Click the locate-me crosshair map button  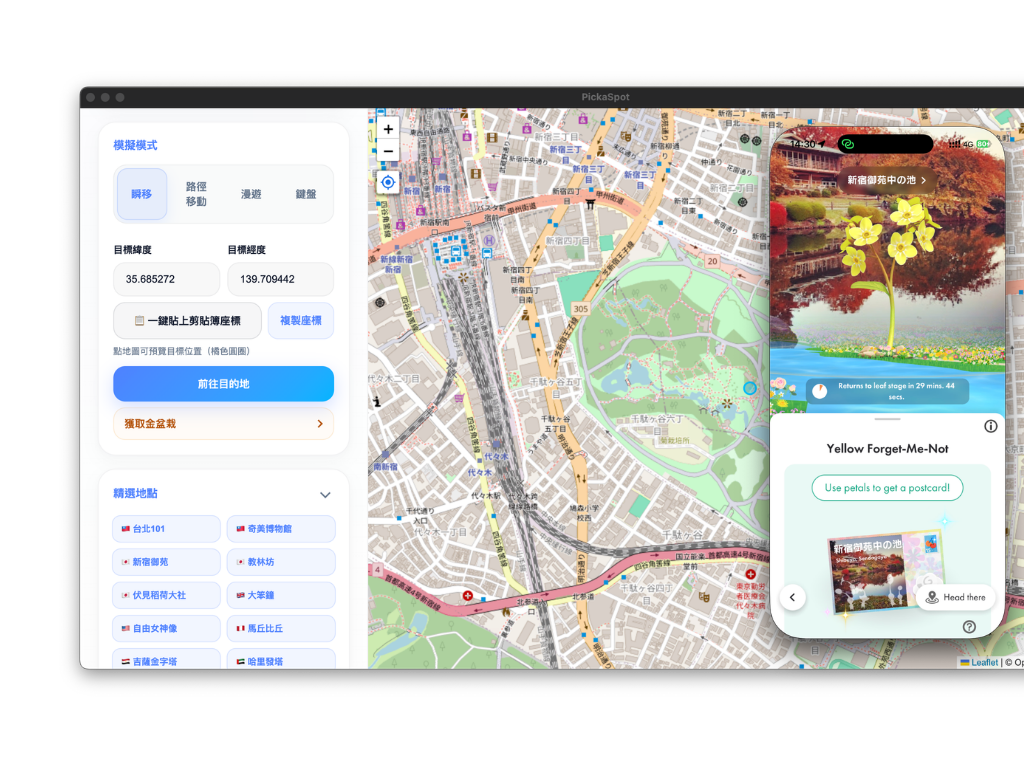tap(388, 182)
